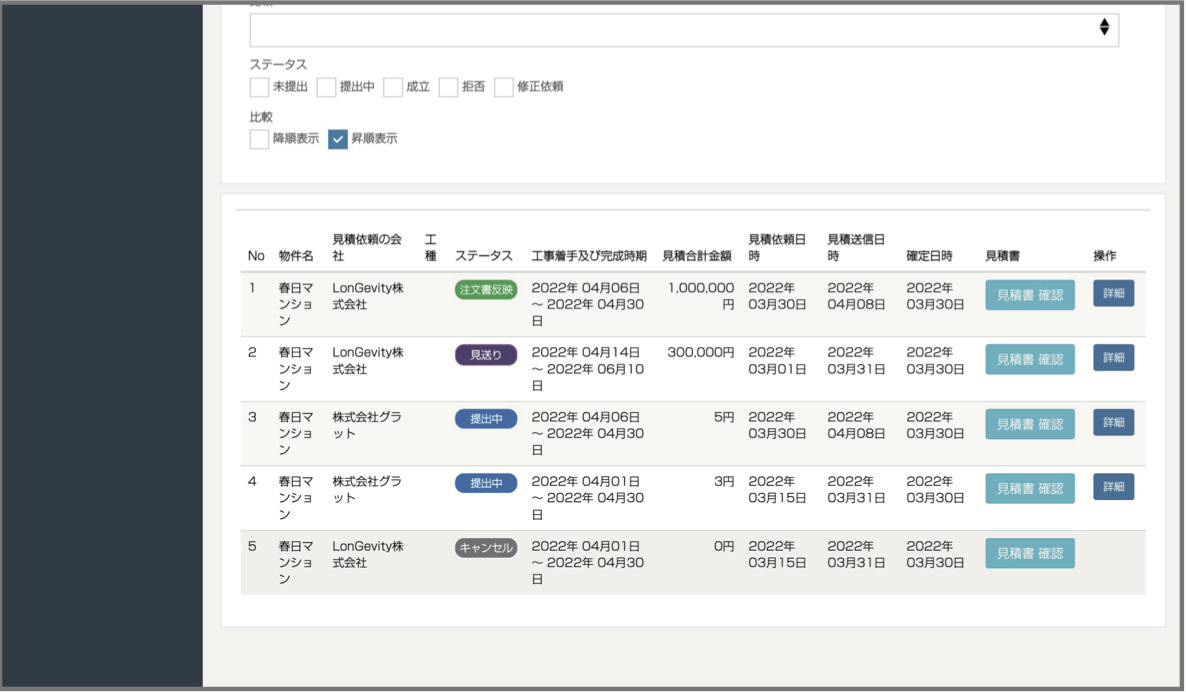Image resolution: width=1186 pixels, height=692 pixels.
Task: Click 詳細 button for row 1
Action: point(1113,294)
